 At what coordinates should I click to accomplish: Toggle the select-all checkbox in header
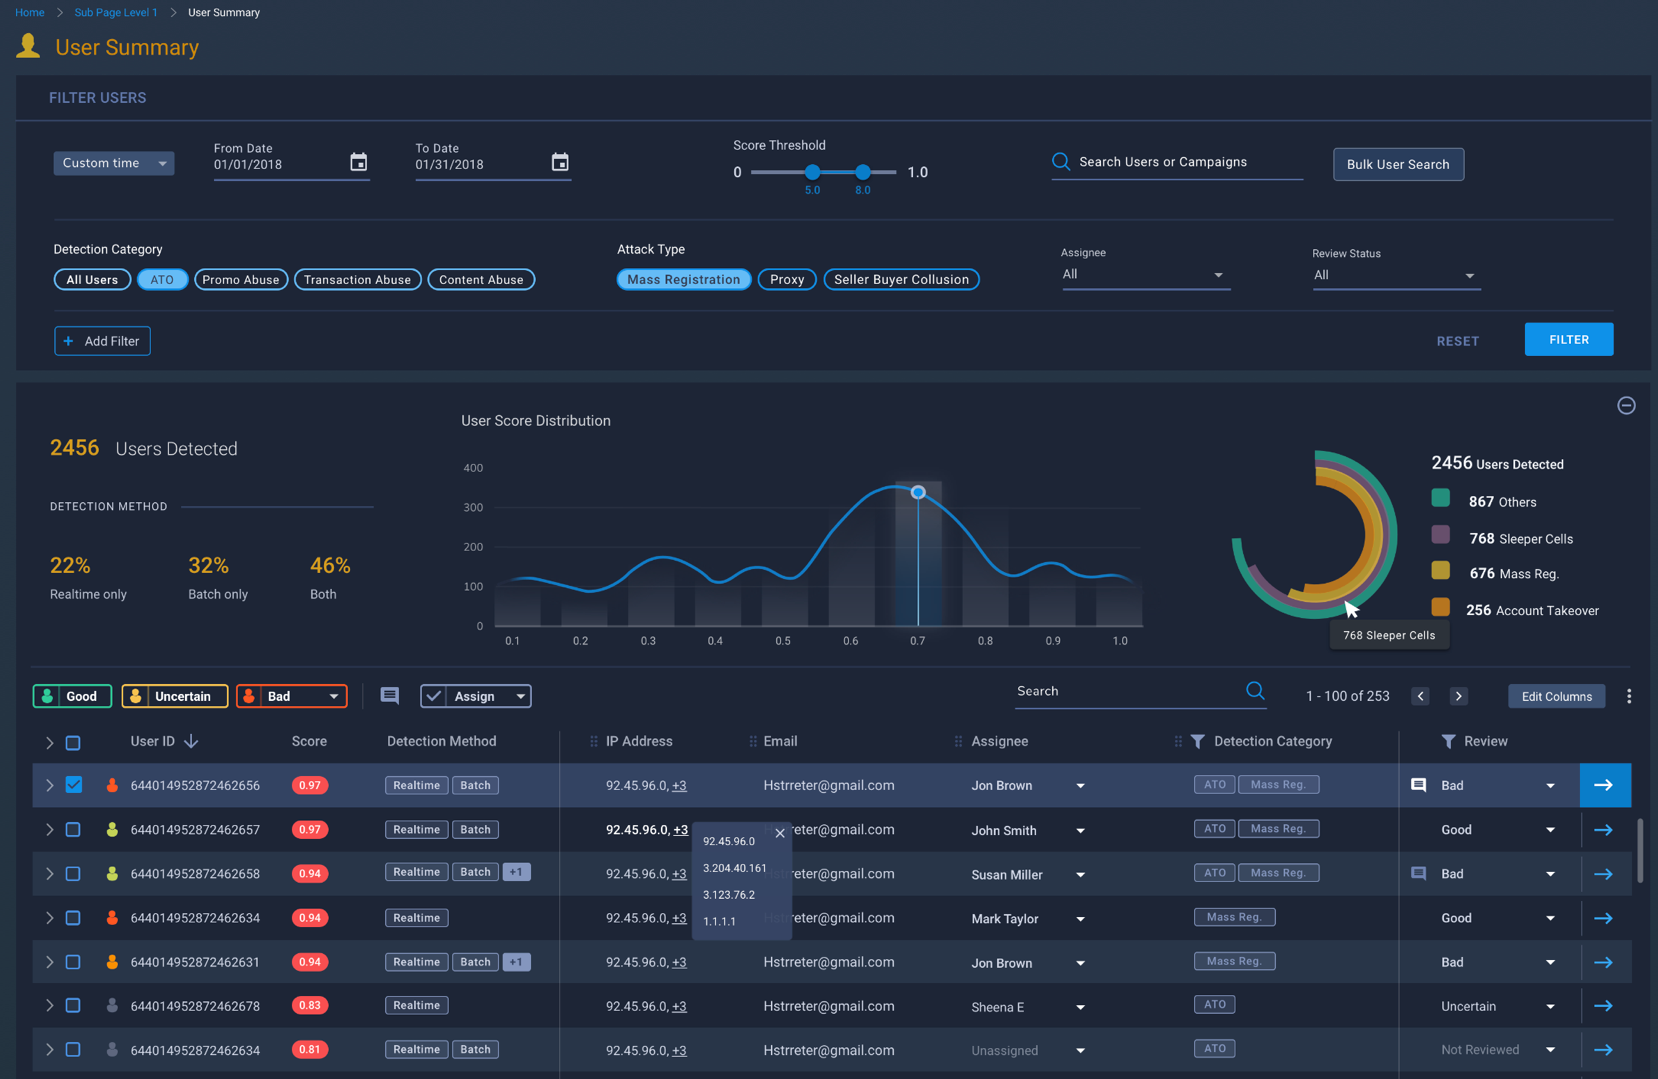(x=73, y=742)
